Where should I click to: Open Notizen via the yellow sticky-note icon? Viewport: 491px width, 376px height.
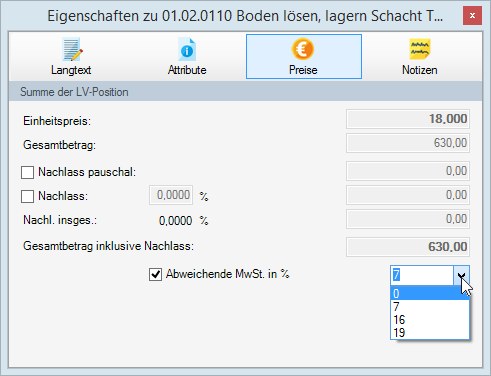[420, 49]
